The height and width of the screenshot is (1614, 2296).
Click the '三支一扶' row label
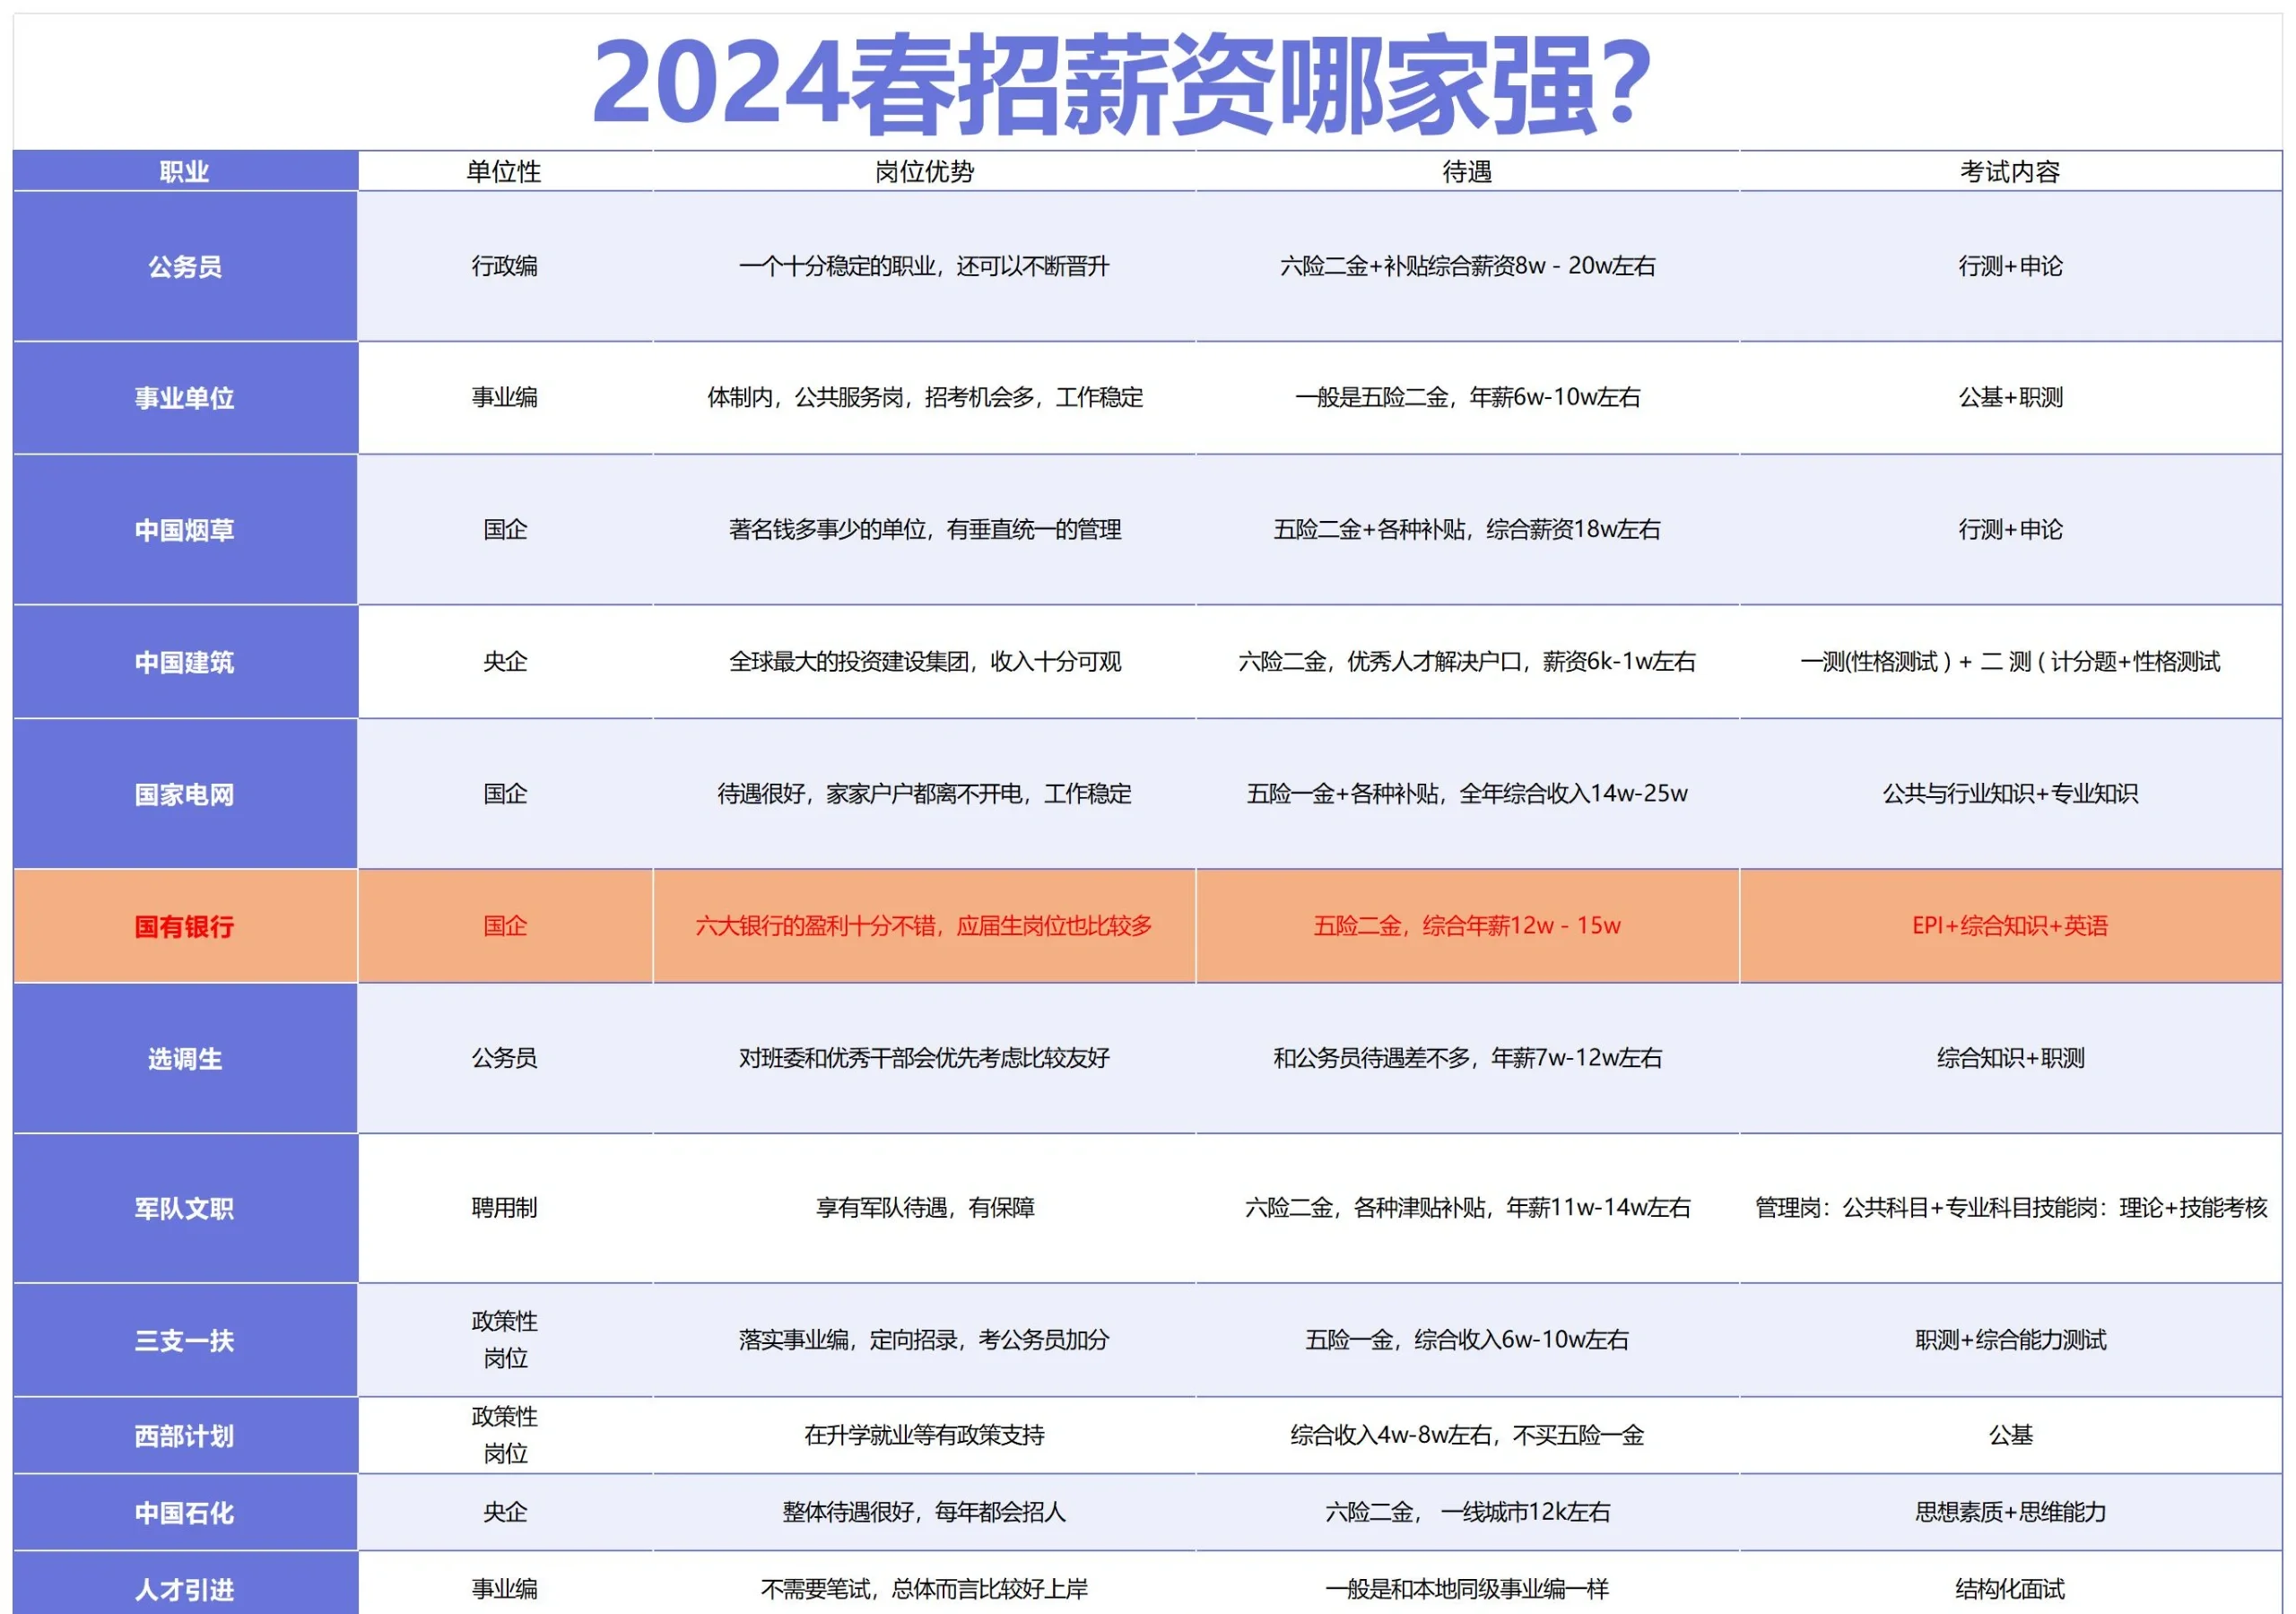click(x=185, y=1340)
